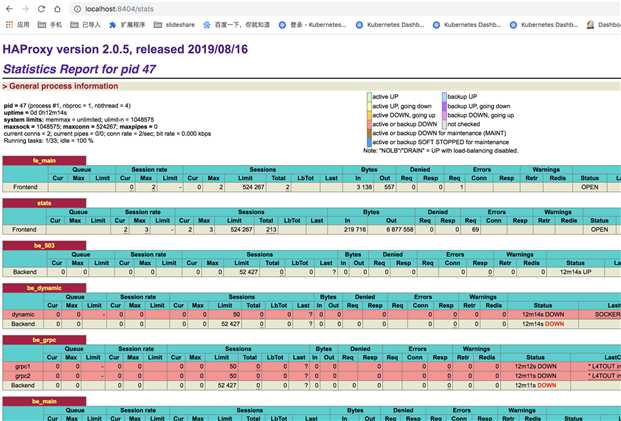Click the Warnings header in be_503 table
Screen dimensions: 621x421
pos(520,254)
